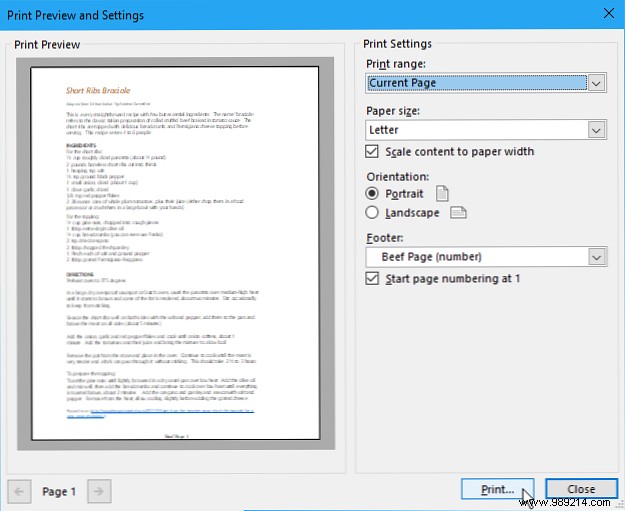Click the page footer text in preview
The width and height of the screenshot is (625, 511).
point(176,436)
